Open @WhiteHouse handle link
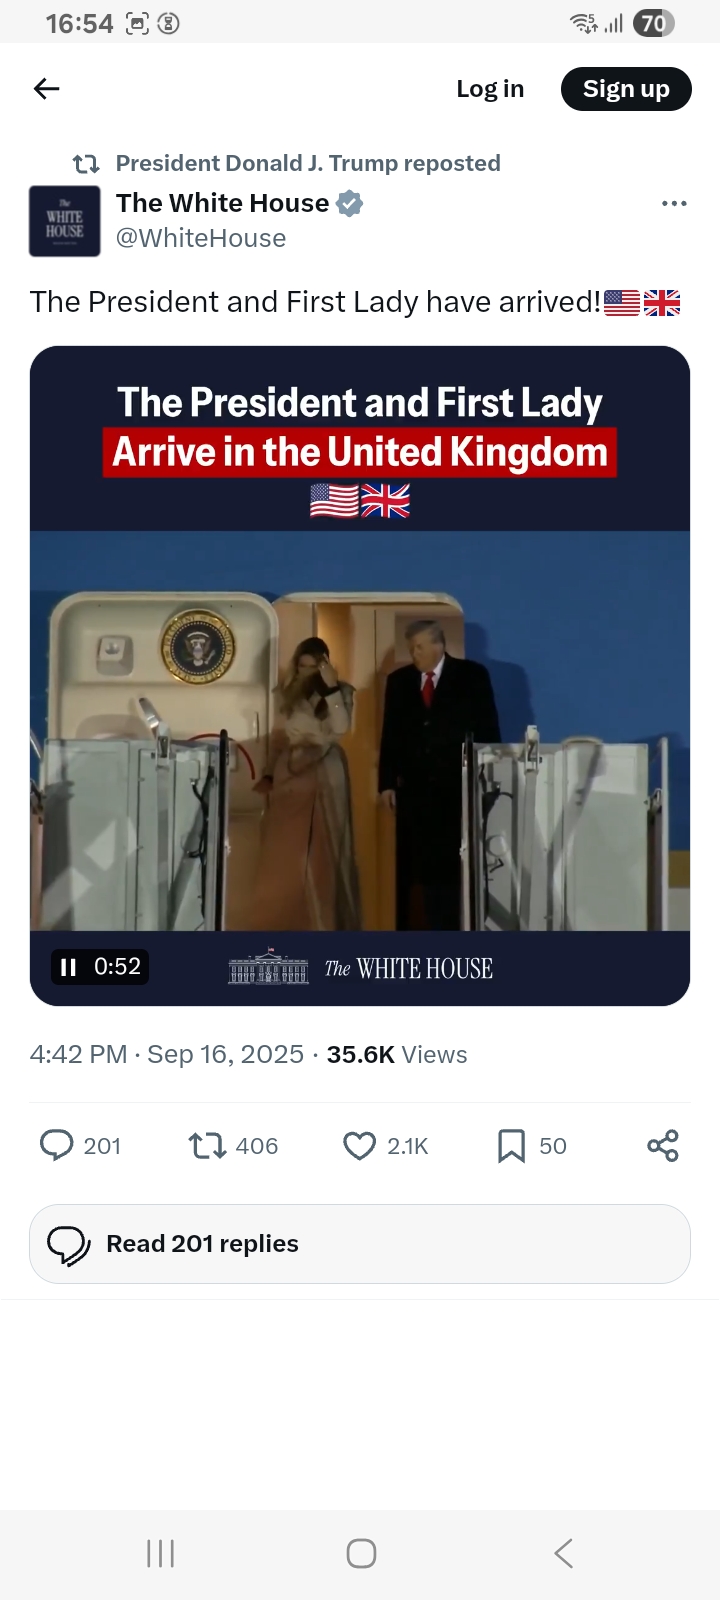This screenshot has width=720, height=1600. point(201,238)
